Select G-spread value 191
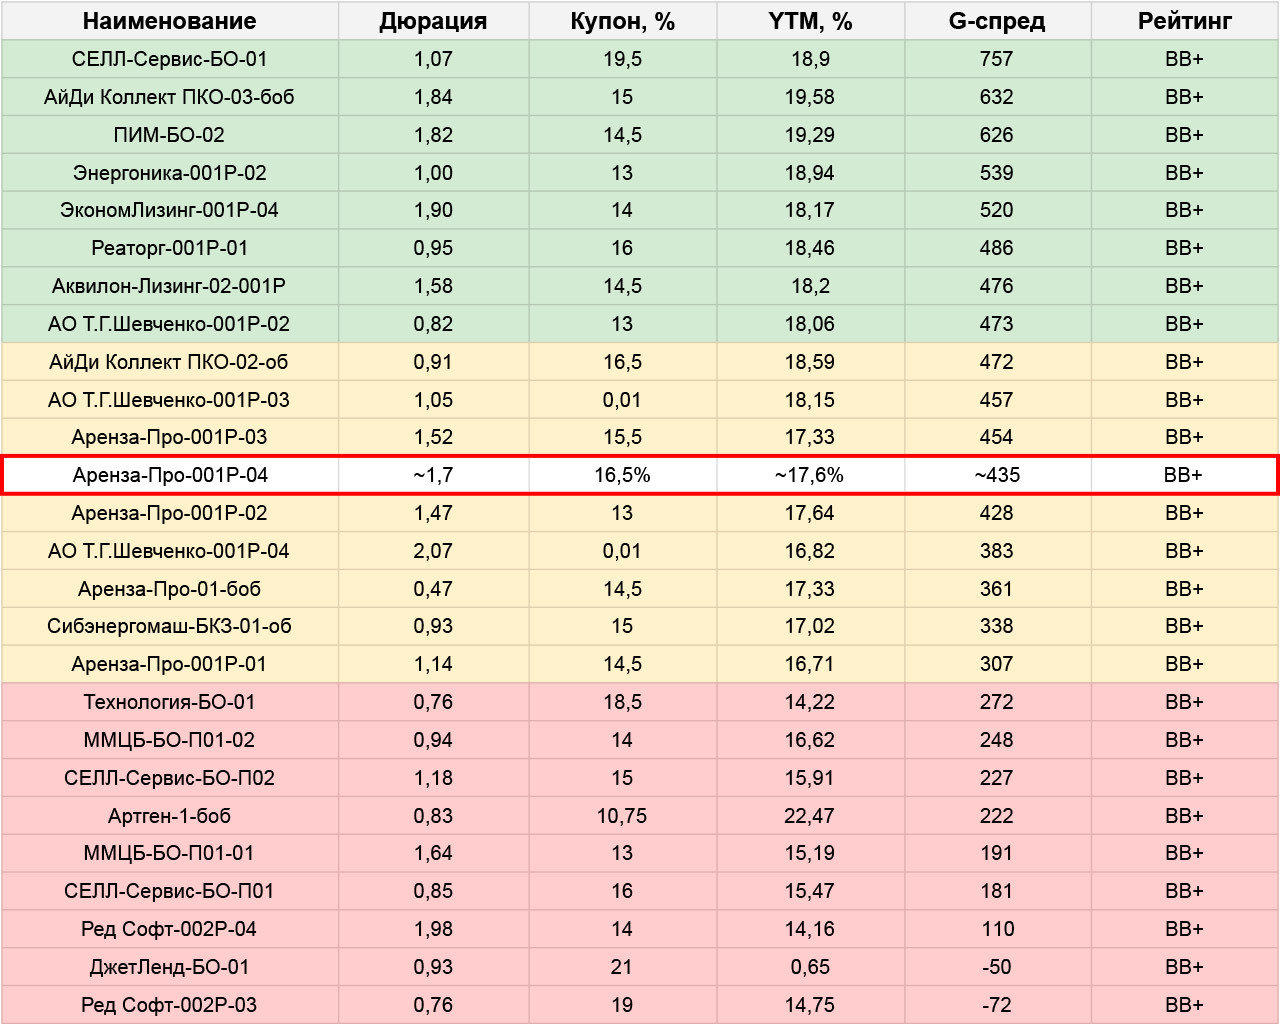This screenshot has width=1280, height=1024. (997, 853)
